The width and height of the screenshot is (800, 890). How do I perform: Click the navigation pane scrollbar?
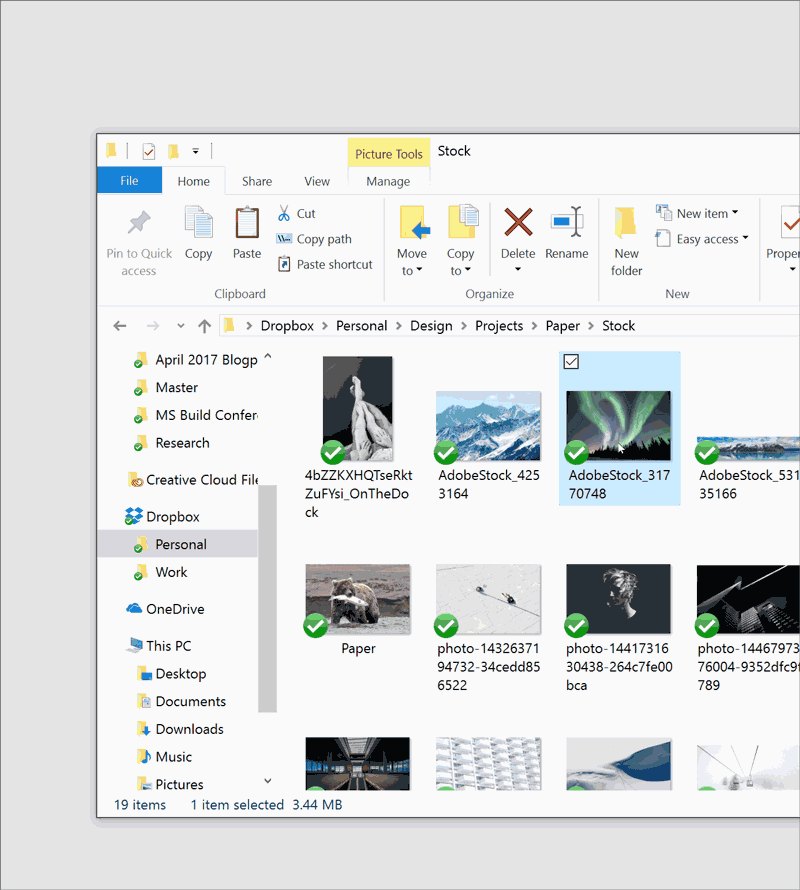click(x=267, y=598)
